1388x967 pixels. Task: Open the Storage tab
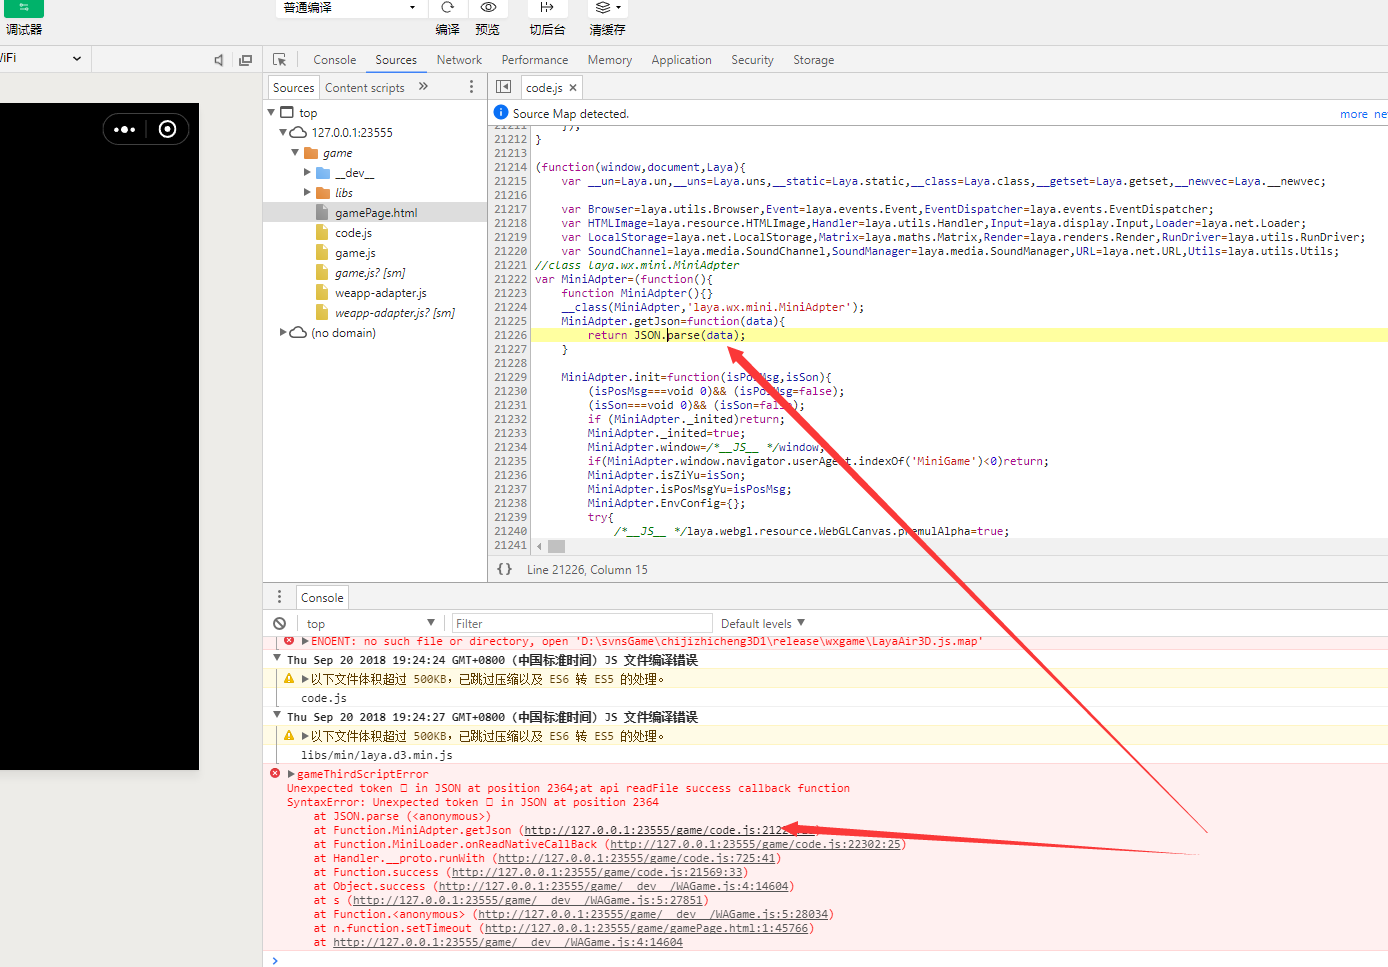pos(813,60)
